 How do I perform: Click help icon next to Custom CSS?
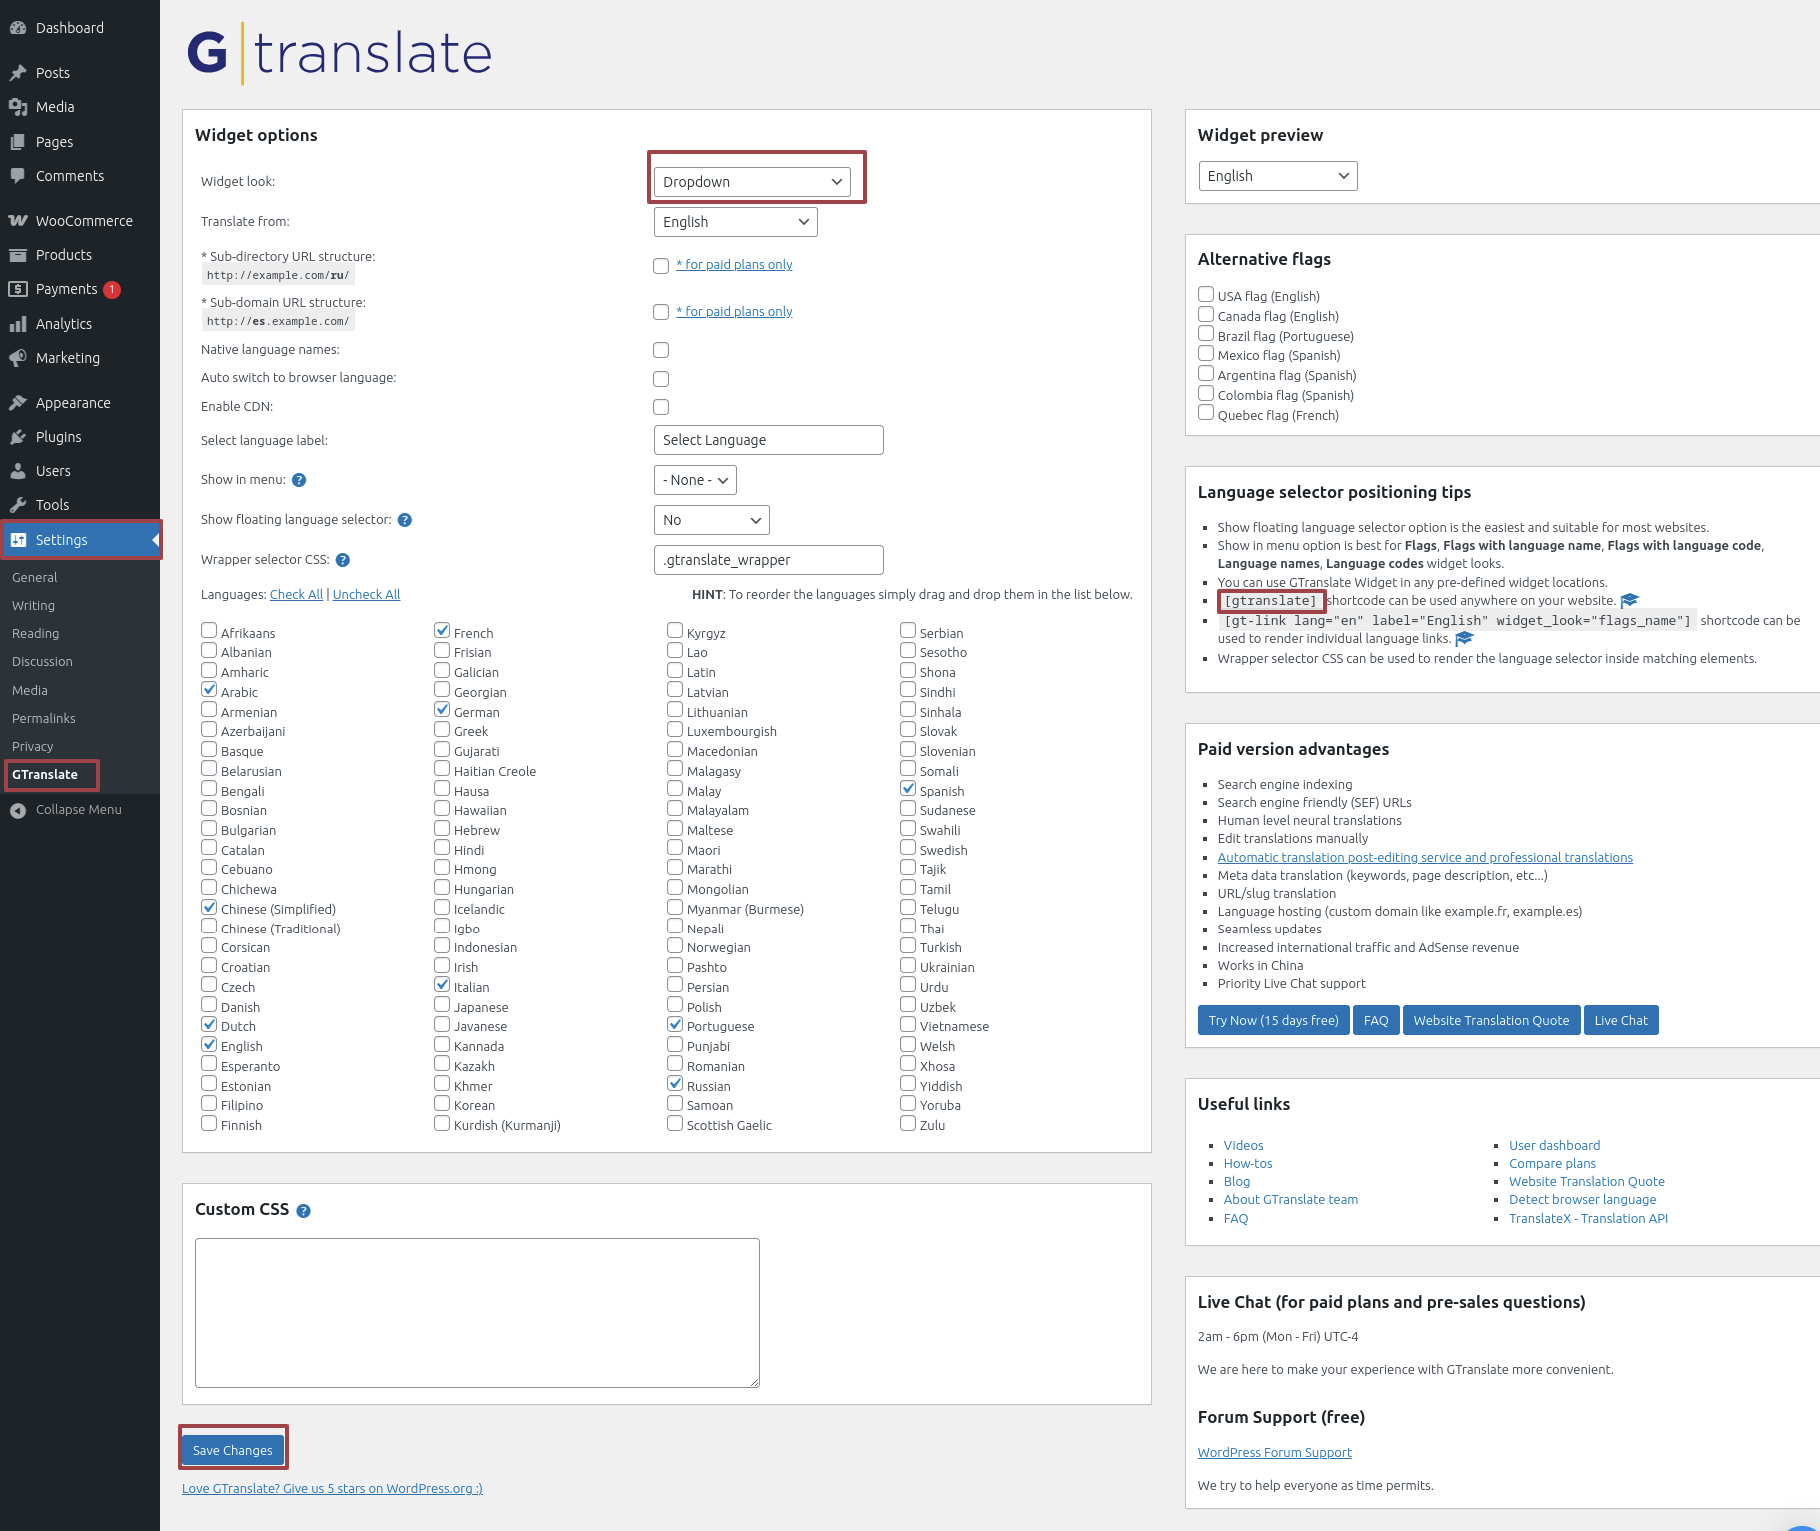pyautogui.click(x=304, y=1211)
